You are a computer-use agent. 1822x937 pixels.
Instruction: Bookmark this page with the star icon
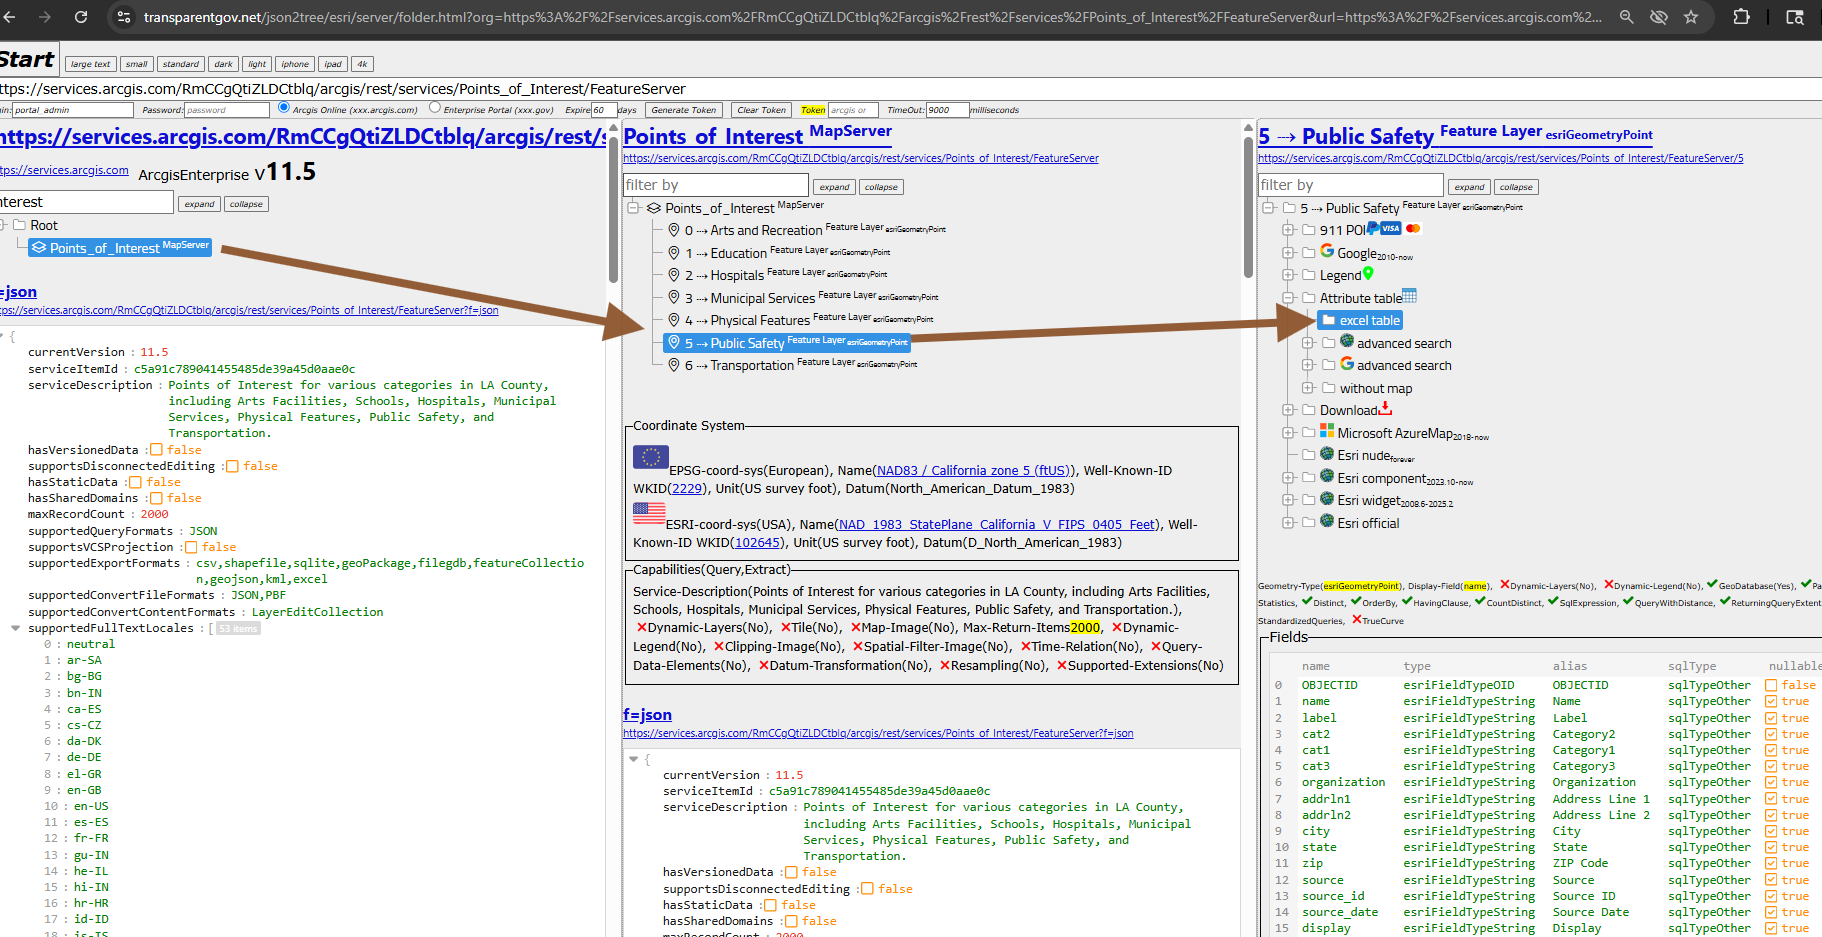[x=1691, y=17]
